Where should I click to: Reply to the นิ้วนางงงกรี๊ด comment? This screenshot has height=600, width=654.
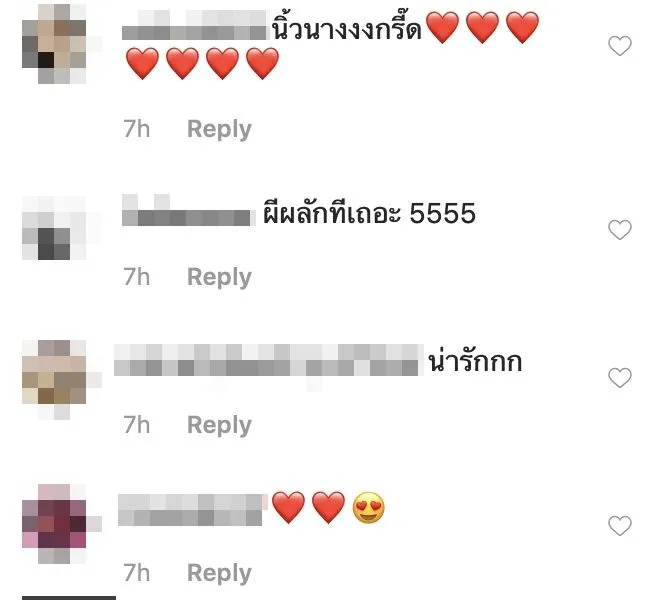pyautogui.click(x=219, y=129)
